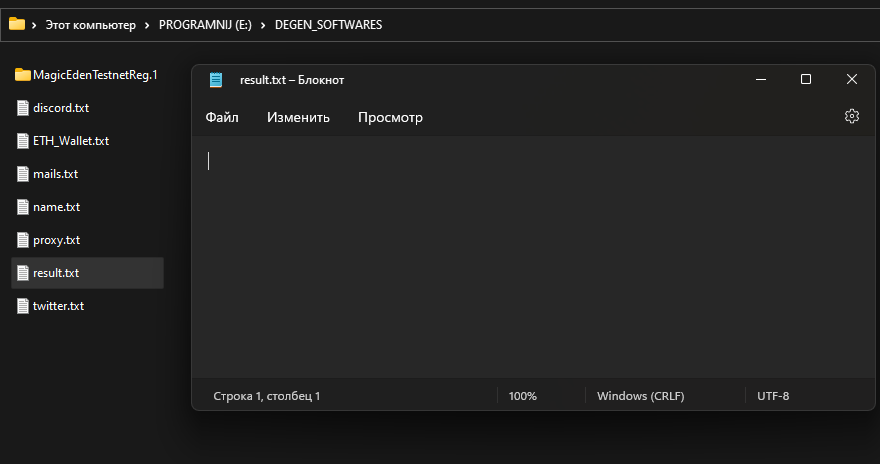Screen dimensions: 880x464
Task: Click the discord.txt file icon
Action: pyautogui.click(x=22, y=108)
